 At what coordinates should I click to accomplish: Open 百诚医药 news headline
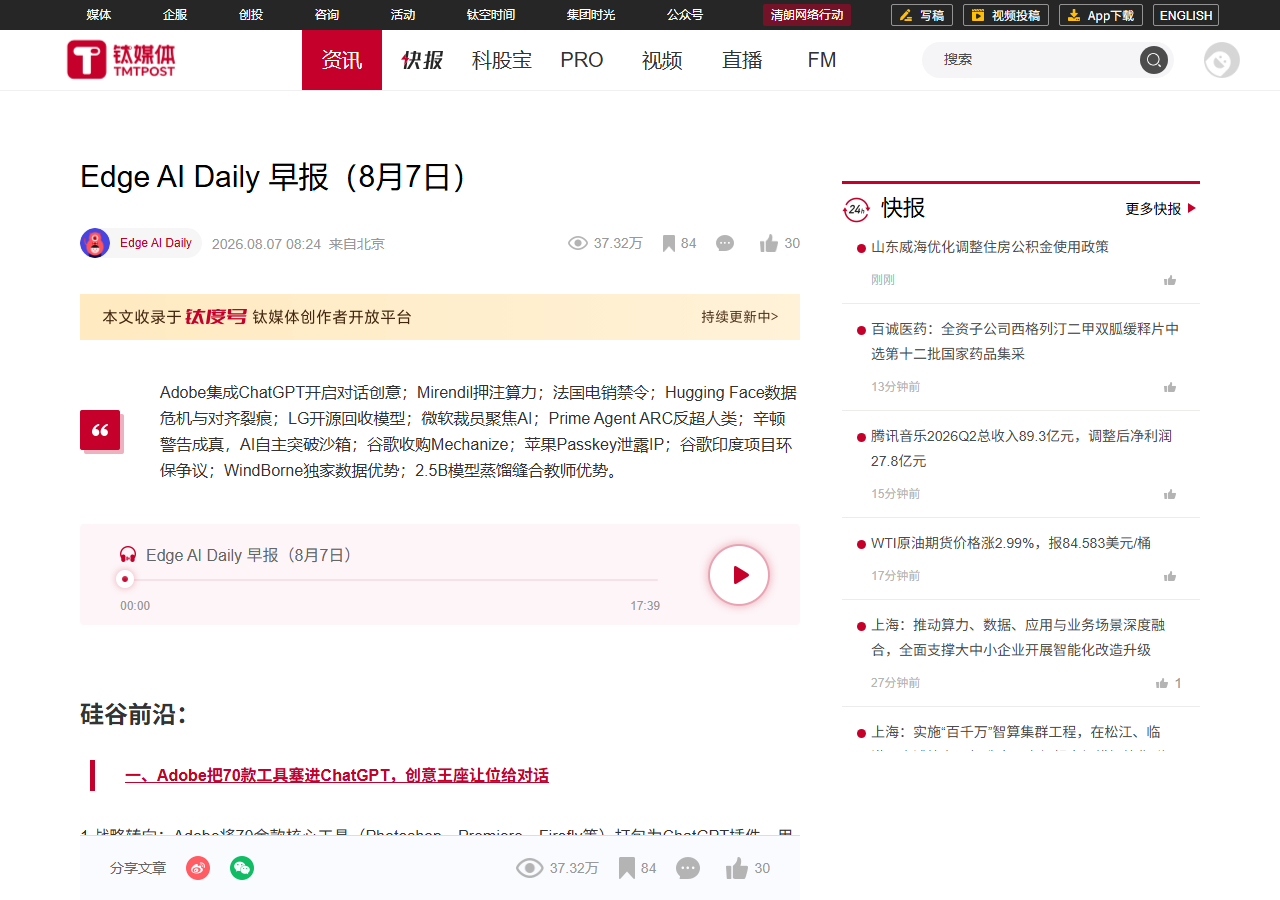1025,341
